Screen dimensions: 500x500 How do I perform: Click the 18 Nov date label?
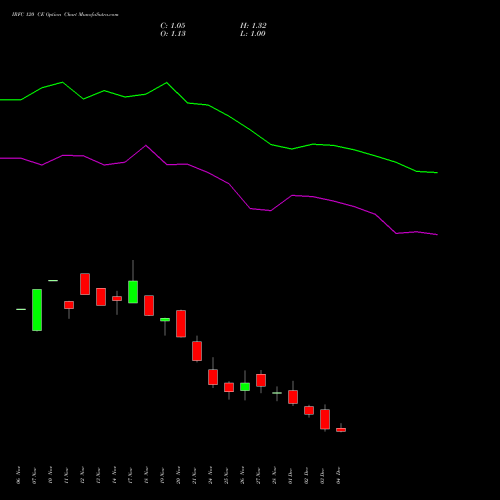click(x=146, y=475)
